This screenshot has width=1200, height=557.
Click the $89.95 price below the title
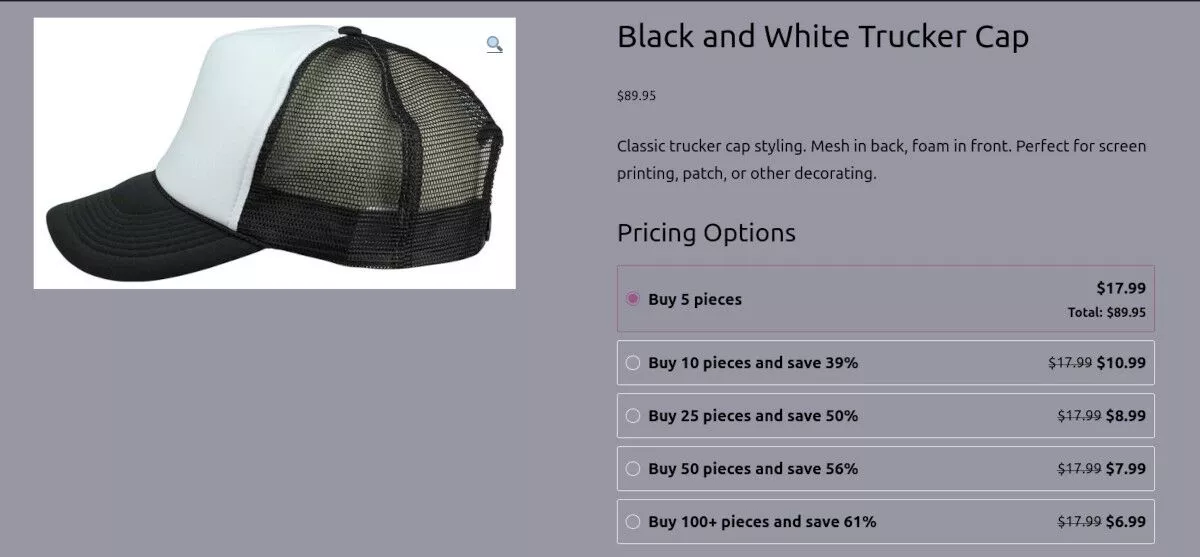coord(636,96)
